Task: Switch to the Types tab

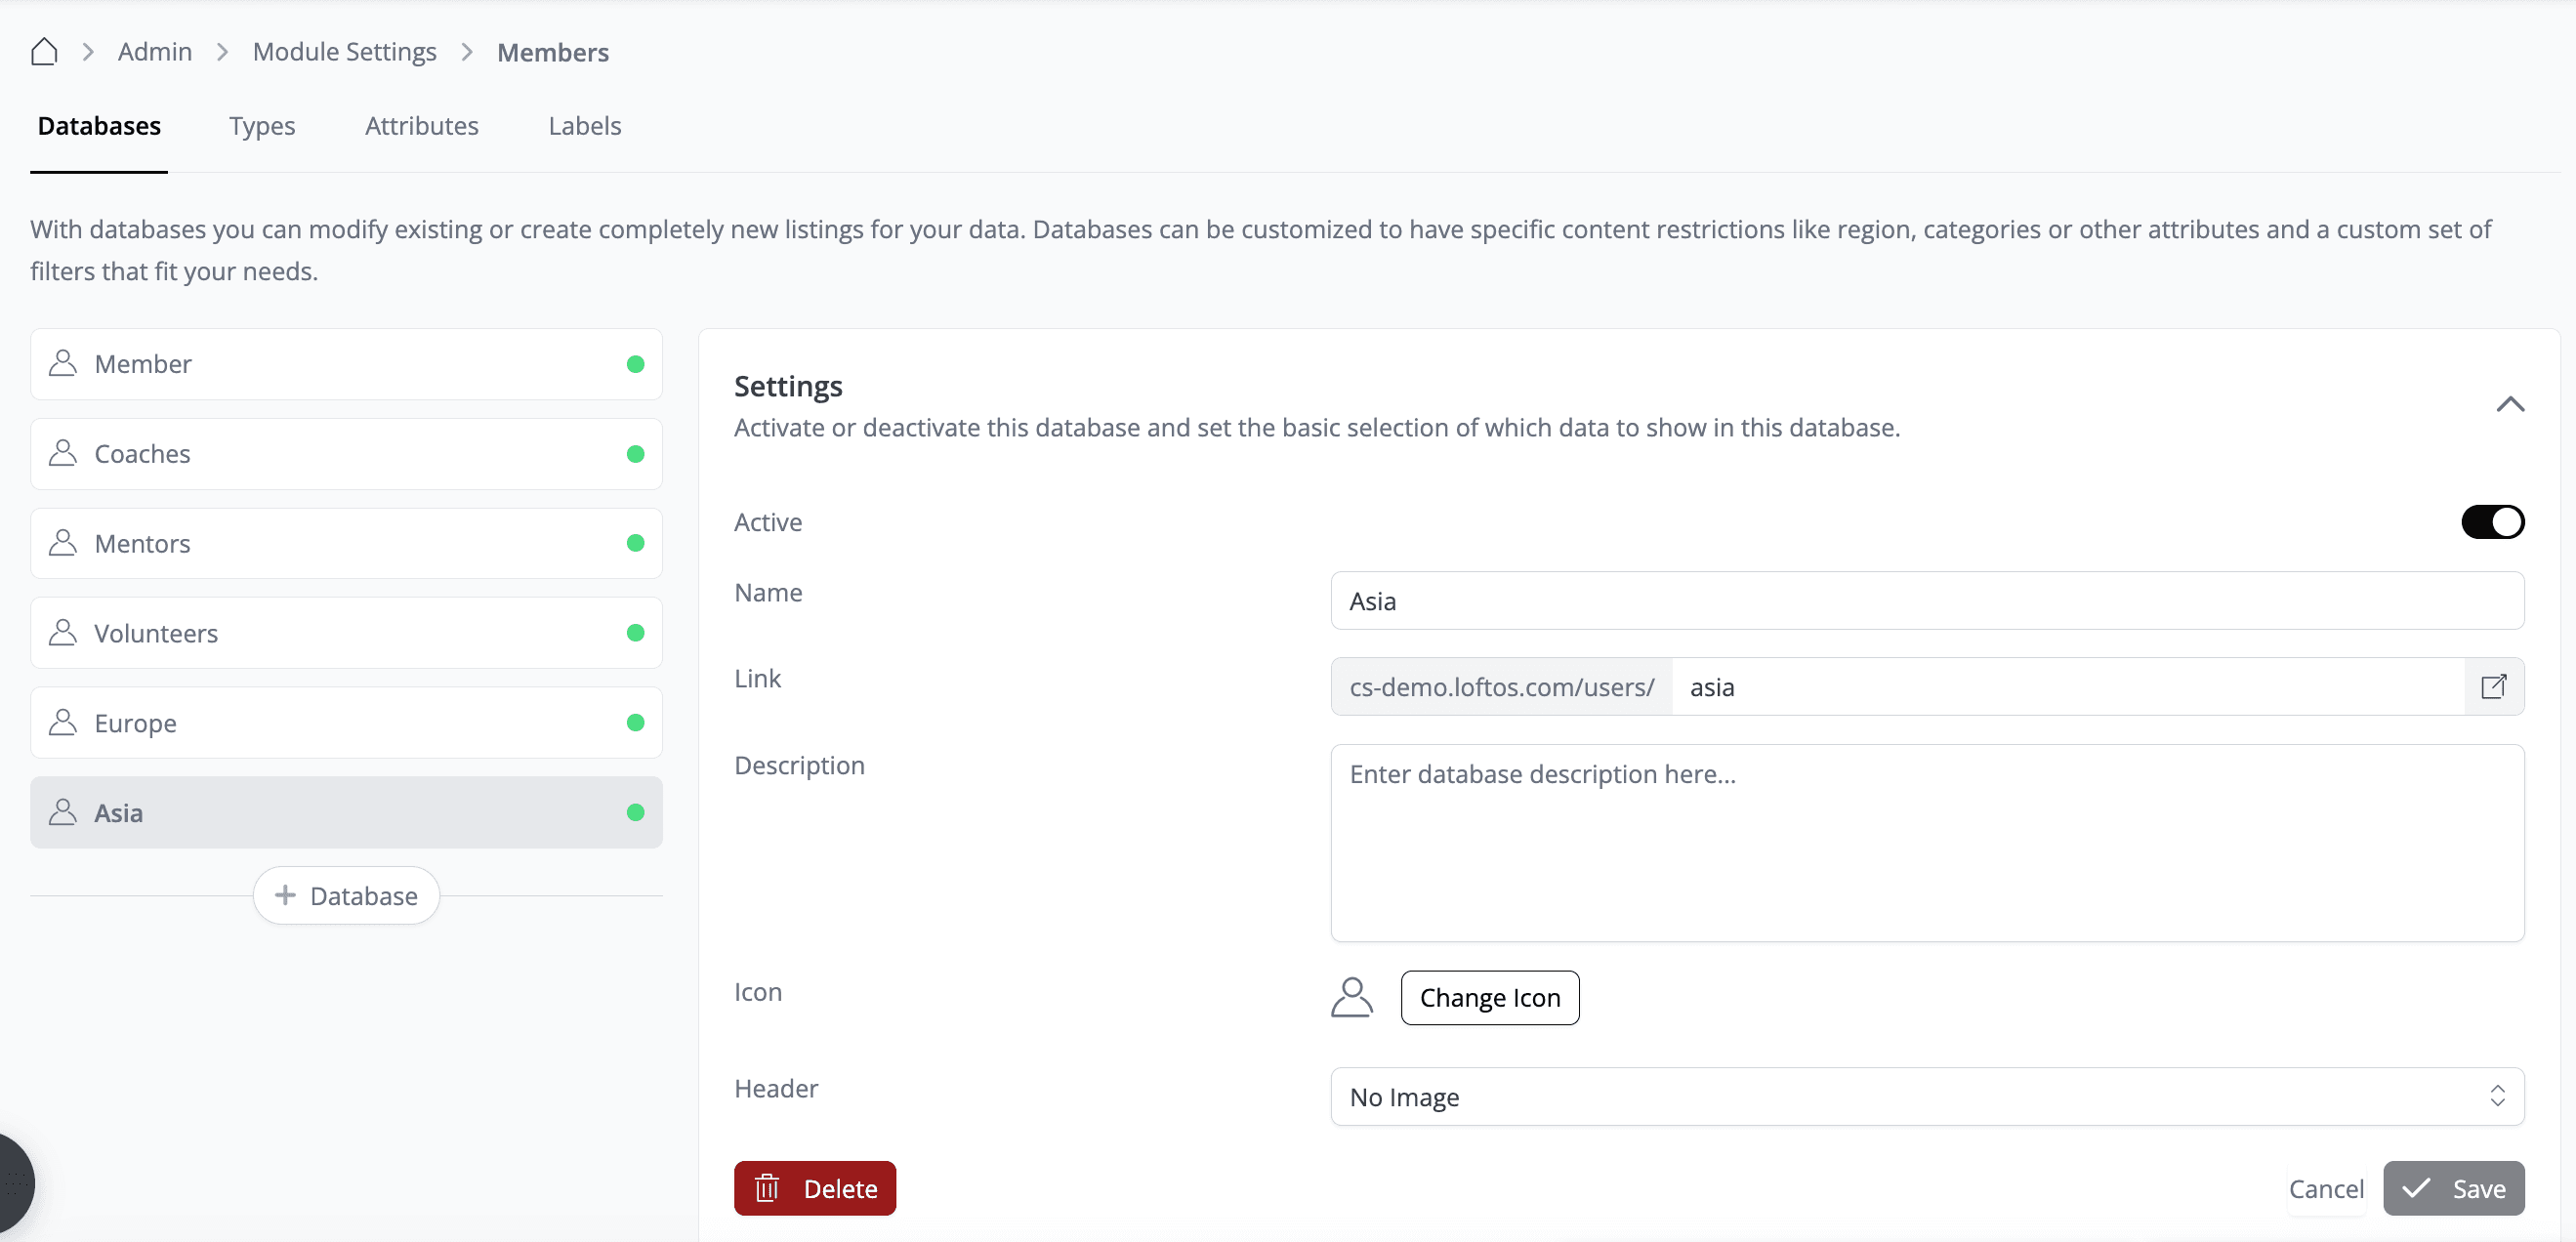Action: coord(262,126)
